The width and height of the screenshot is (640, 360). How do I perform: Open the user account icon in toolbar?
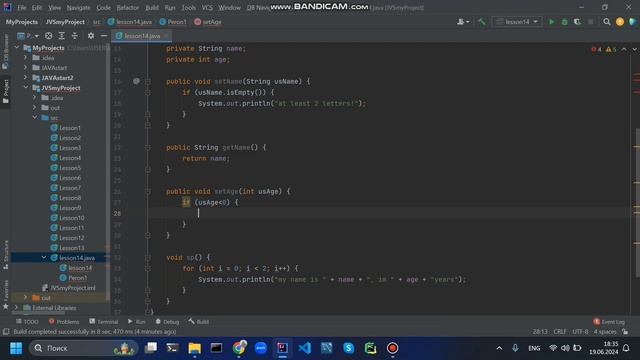(462, 22)
